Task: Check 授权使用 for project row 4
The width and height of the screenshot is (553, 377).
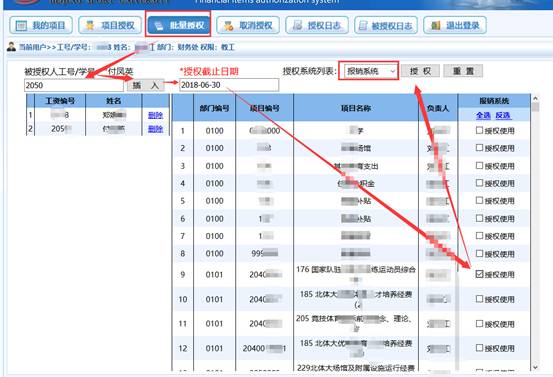Action: 479,183
